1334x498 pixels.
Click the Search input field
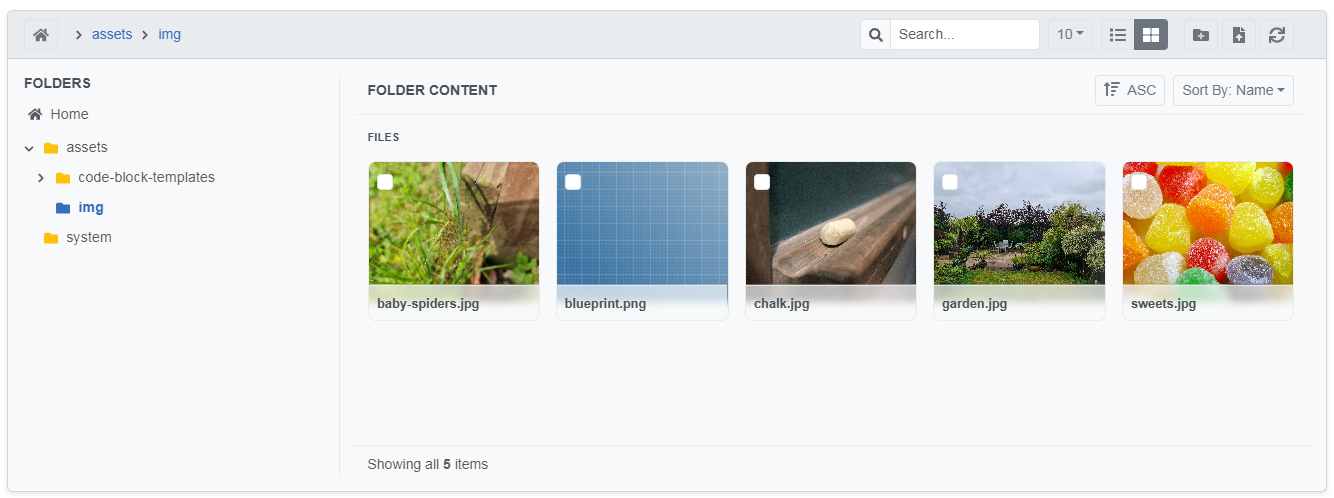coord(964,35)
